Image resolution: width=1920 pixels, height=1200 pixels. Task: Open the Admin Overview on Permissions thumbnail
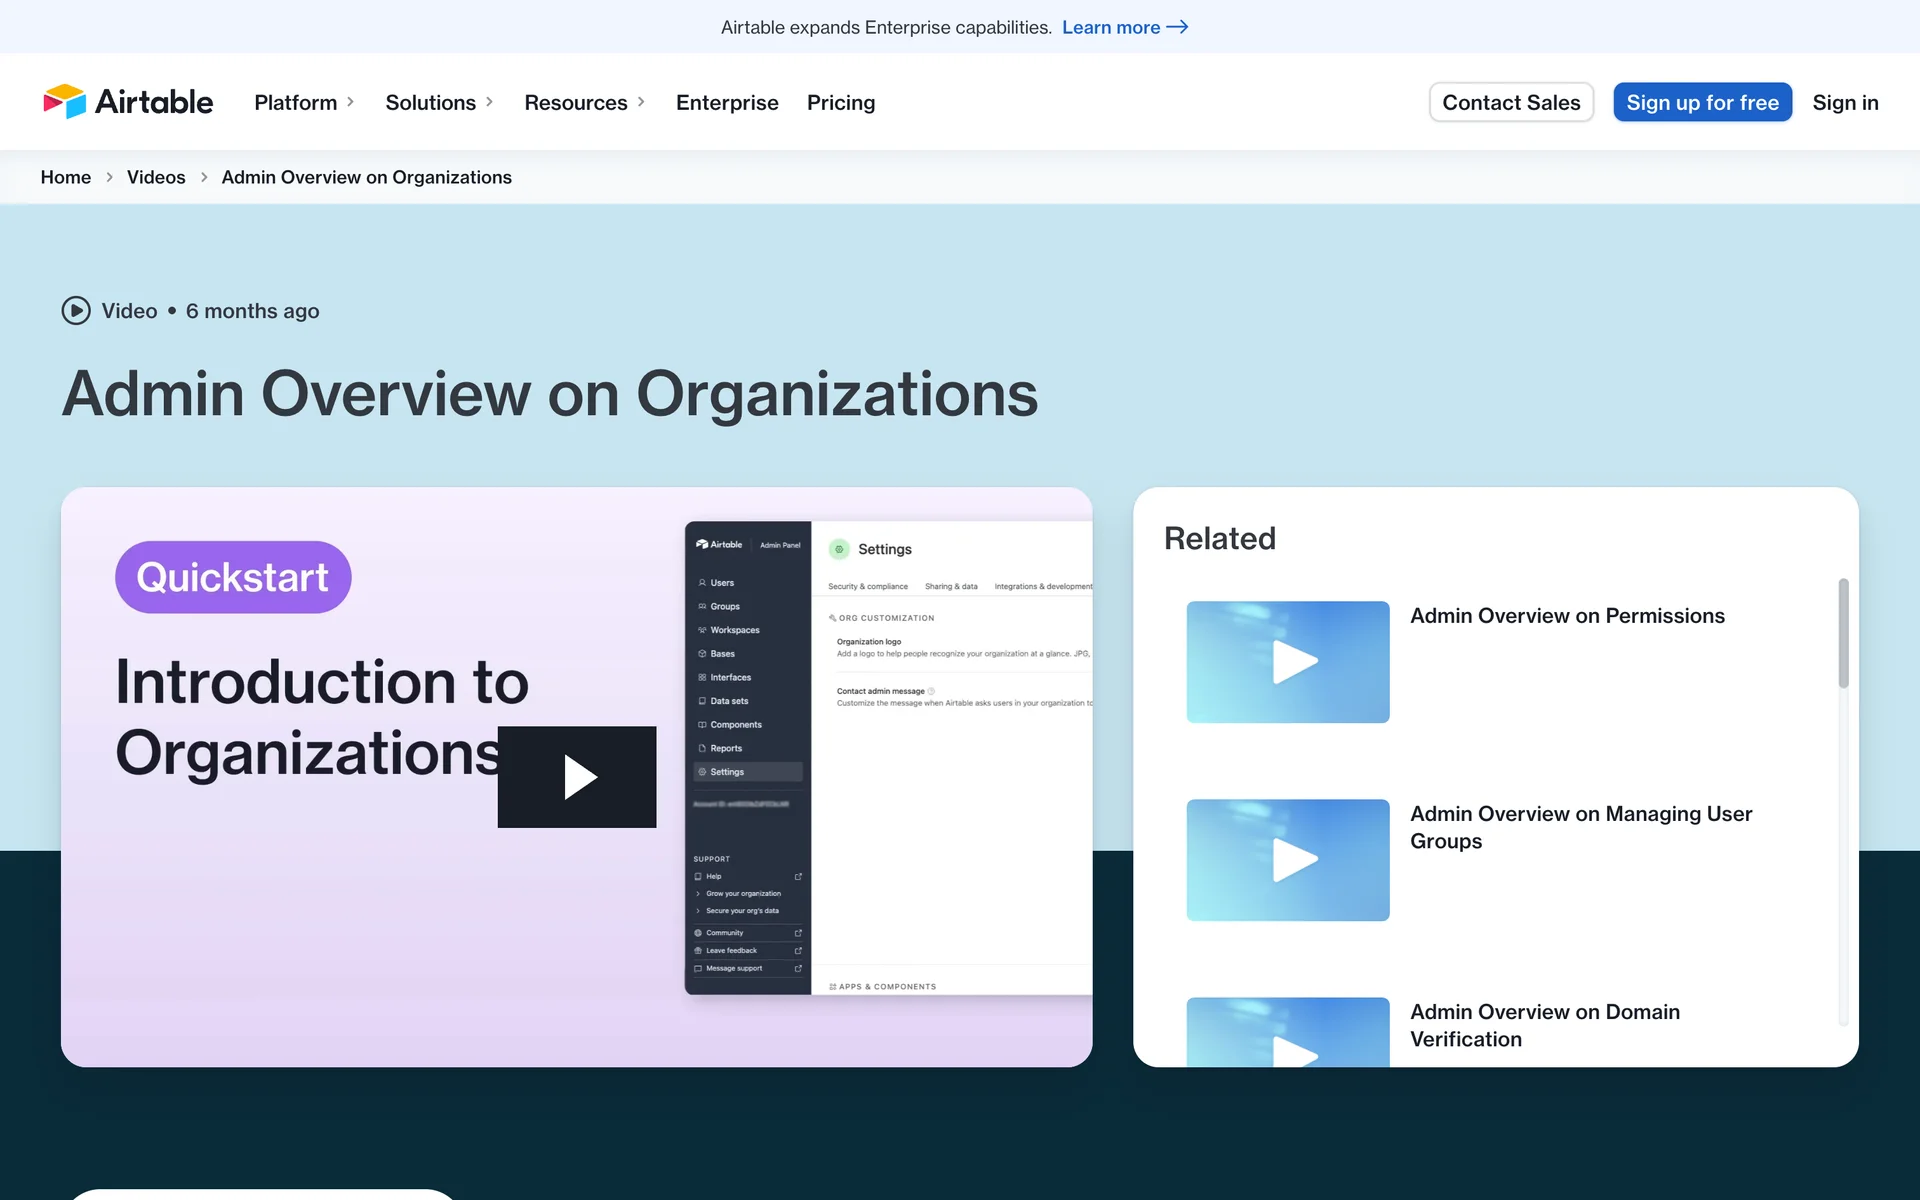pos(1287,662)
